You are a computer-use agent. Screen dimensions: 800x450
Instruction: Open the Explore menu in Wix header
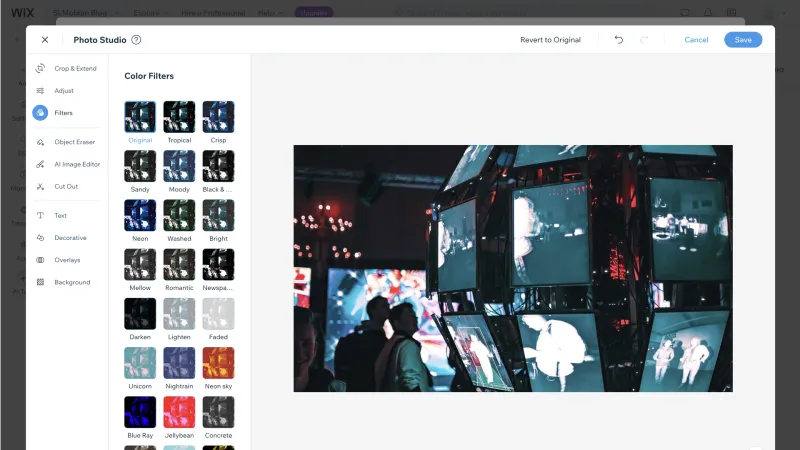tap(151, 13)
